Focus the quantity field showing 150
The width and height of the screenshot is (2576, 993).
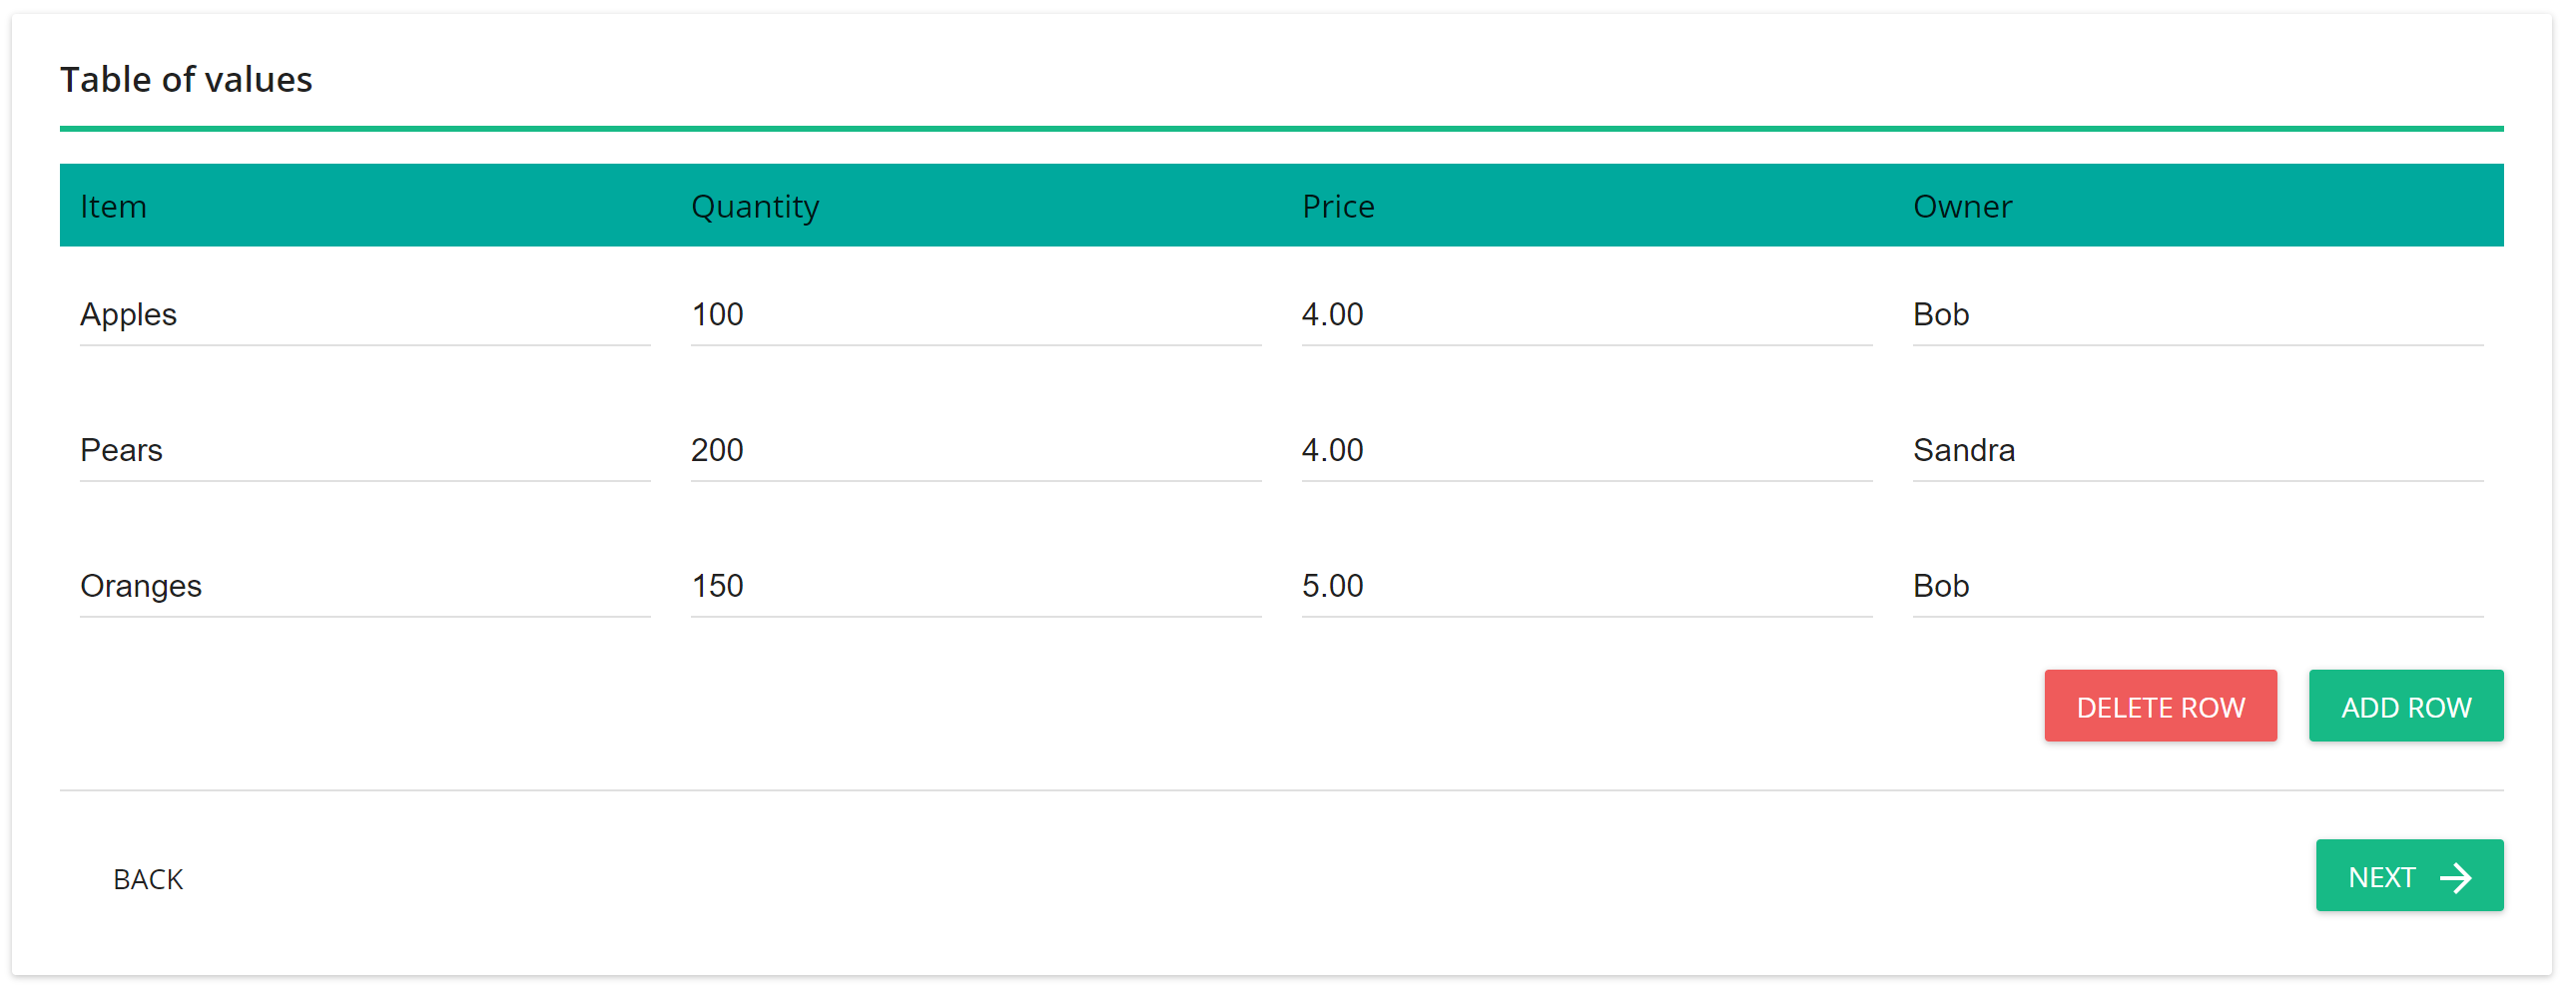point(976,586)
